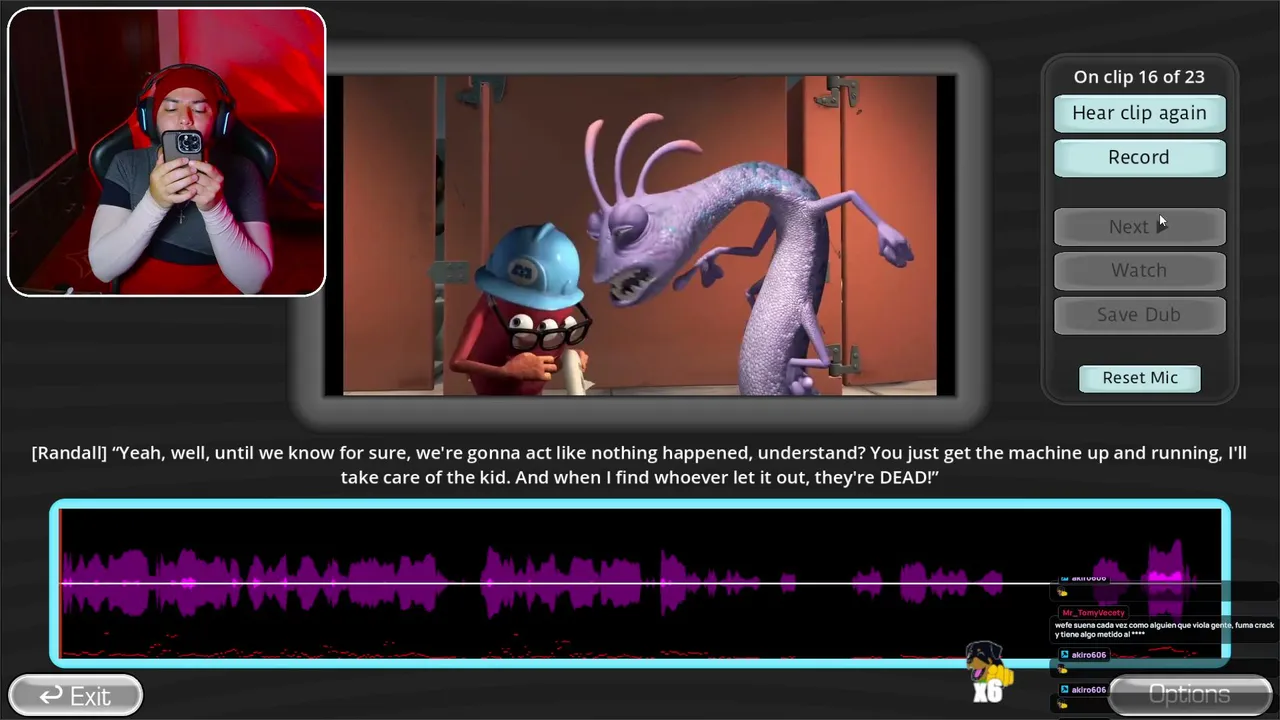Click the dog emote x6 combo icon
This screenshot has width=1280, height=720.
[987, 671]
